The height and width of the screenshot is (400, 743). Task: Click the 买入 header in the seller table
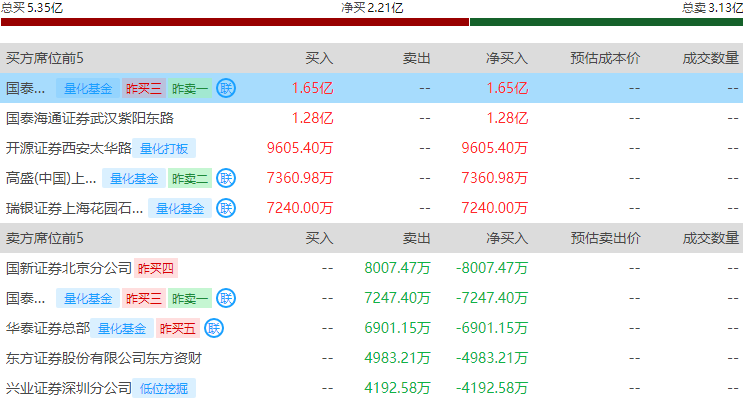[319, 238]
